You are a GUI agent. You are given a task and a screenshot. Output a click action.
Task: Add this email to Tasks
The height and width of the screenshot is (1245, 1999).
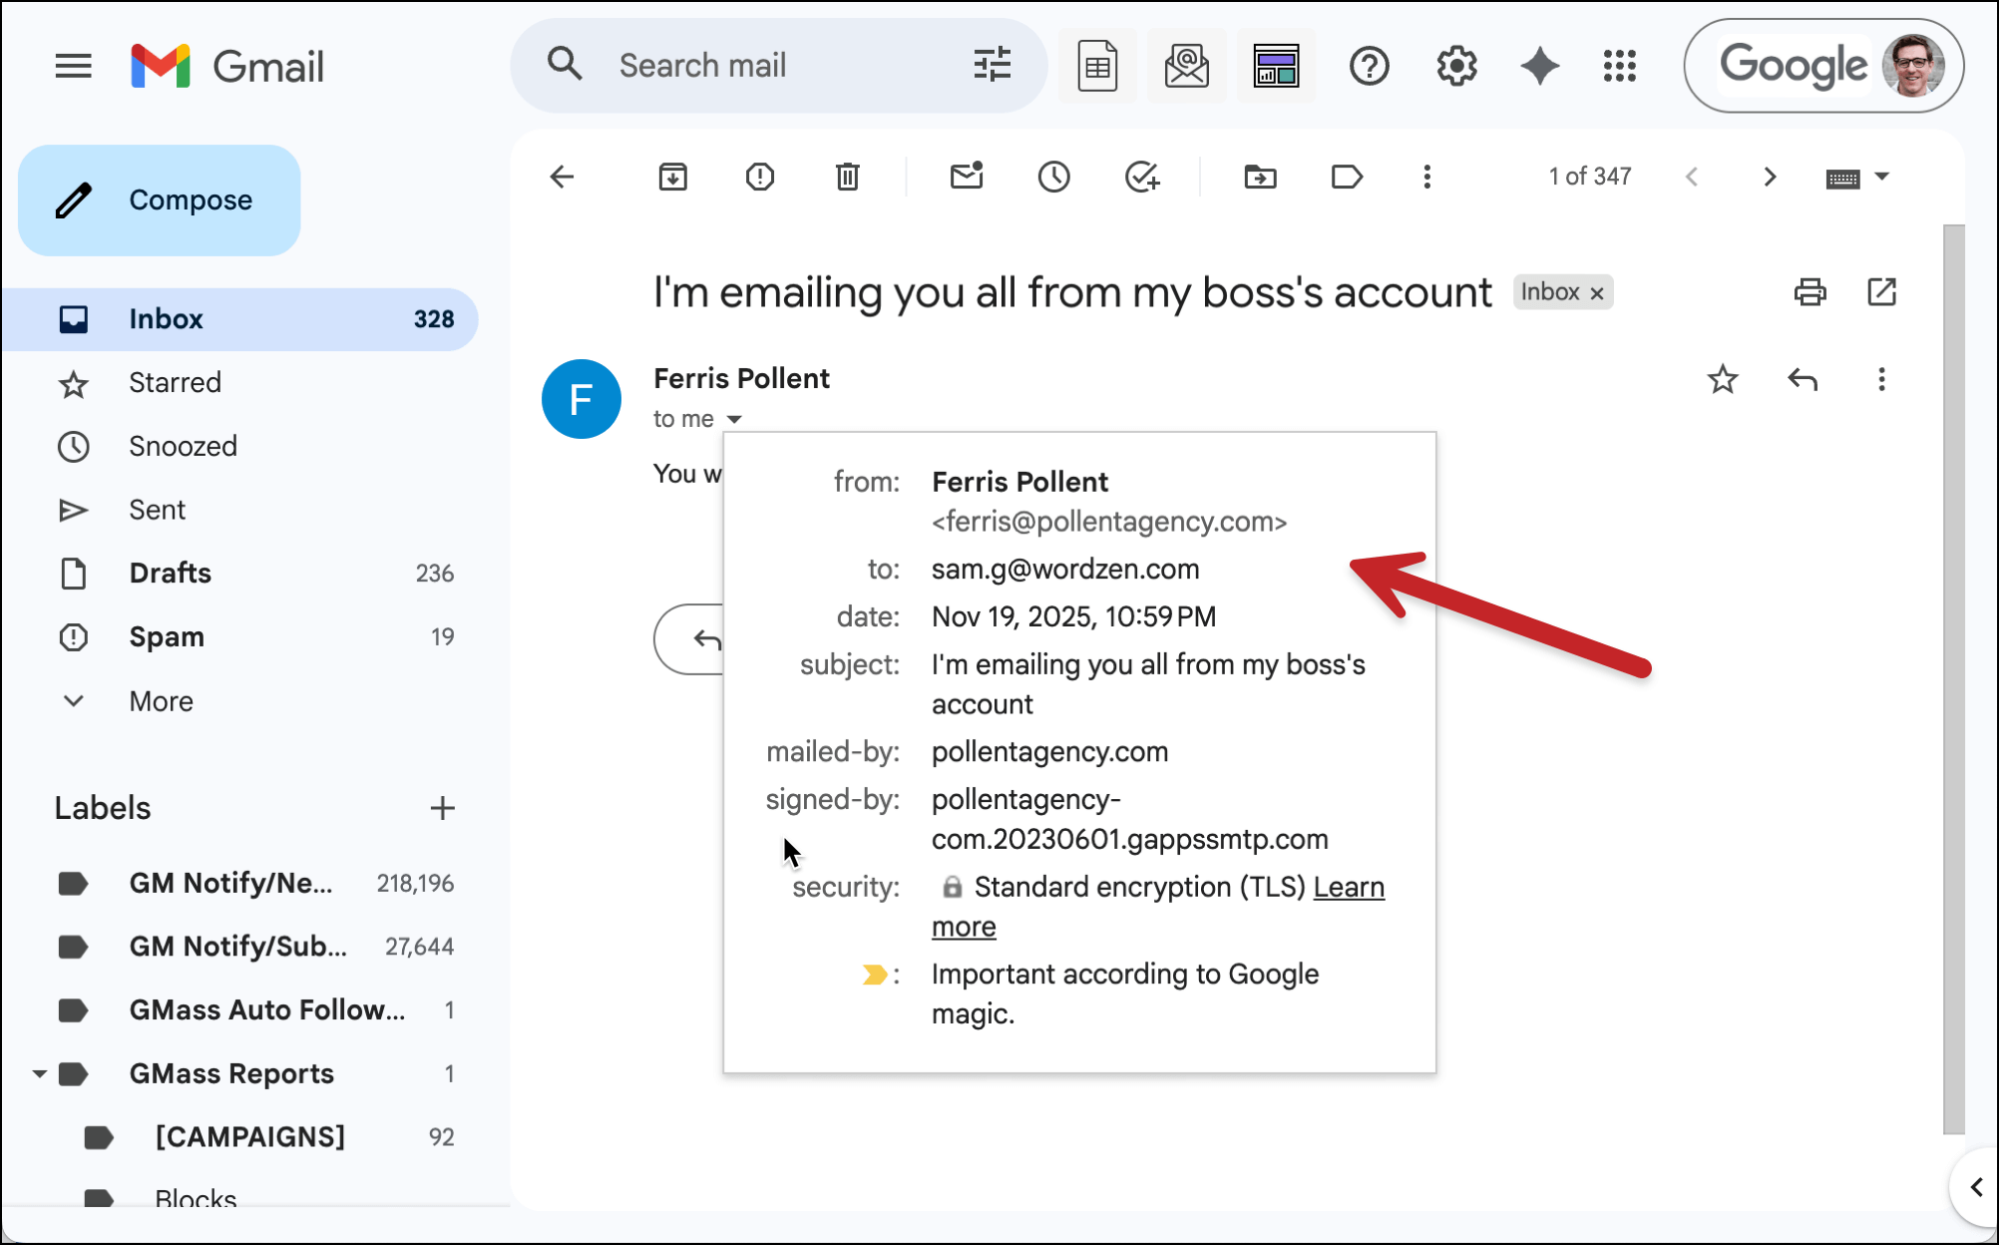[x=1141, y=177]
